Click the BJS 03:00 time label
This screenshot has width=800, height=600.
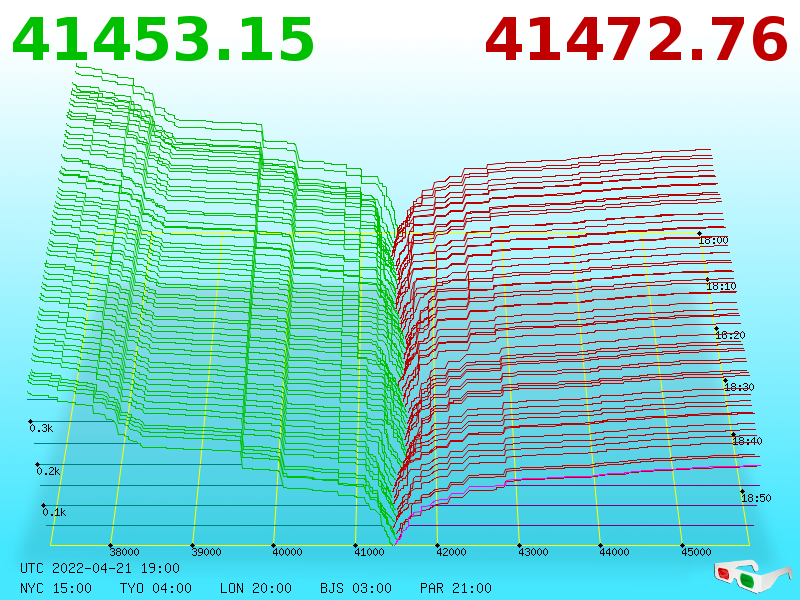coord(356,588)
